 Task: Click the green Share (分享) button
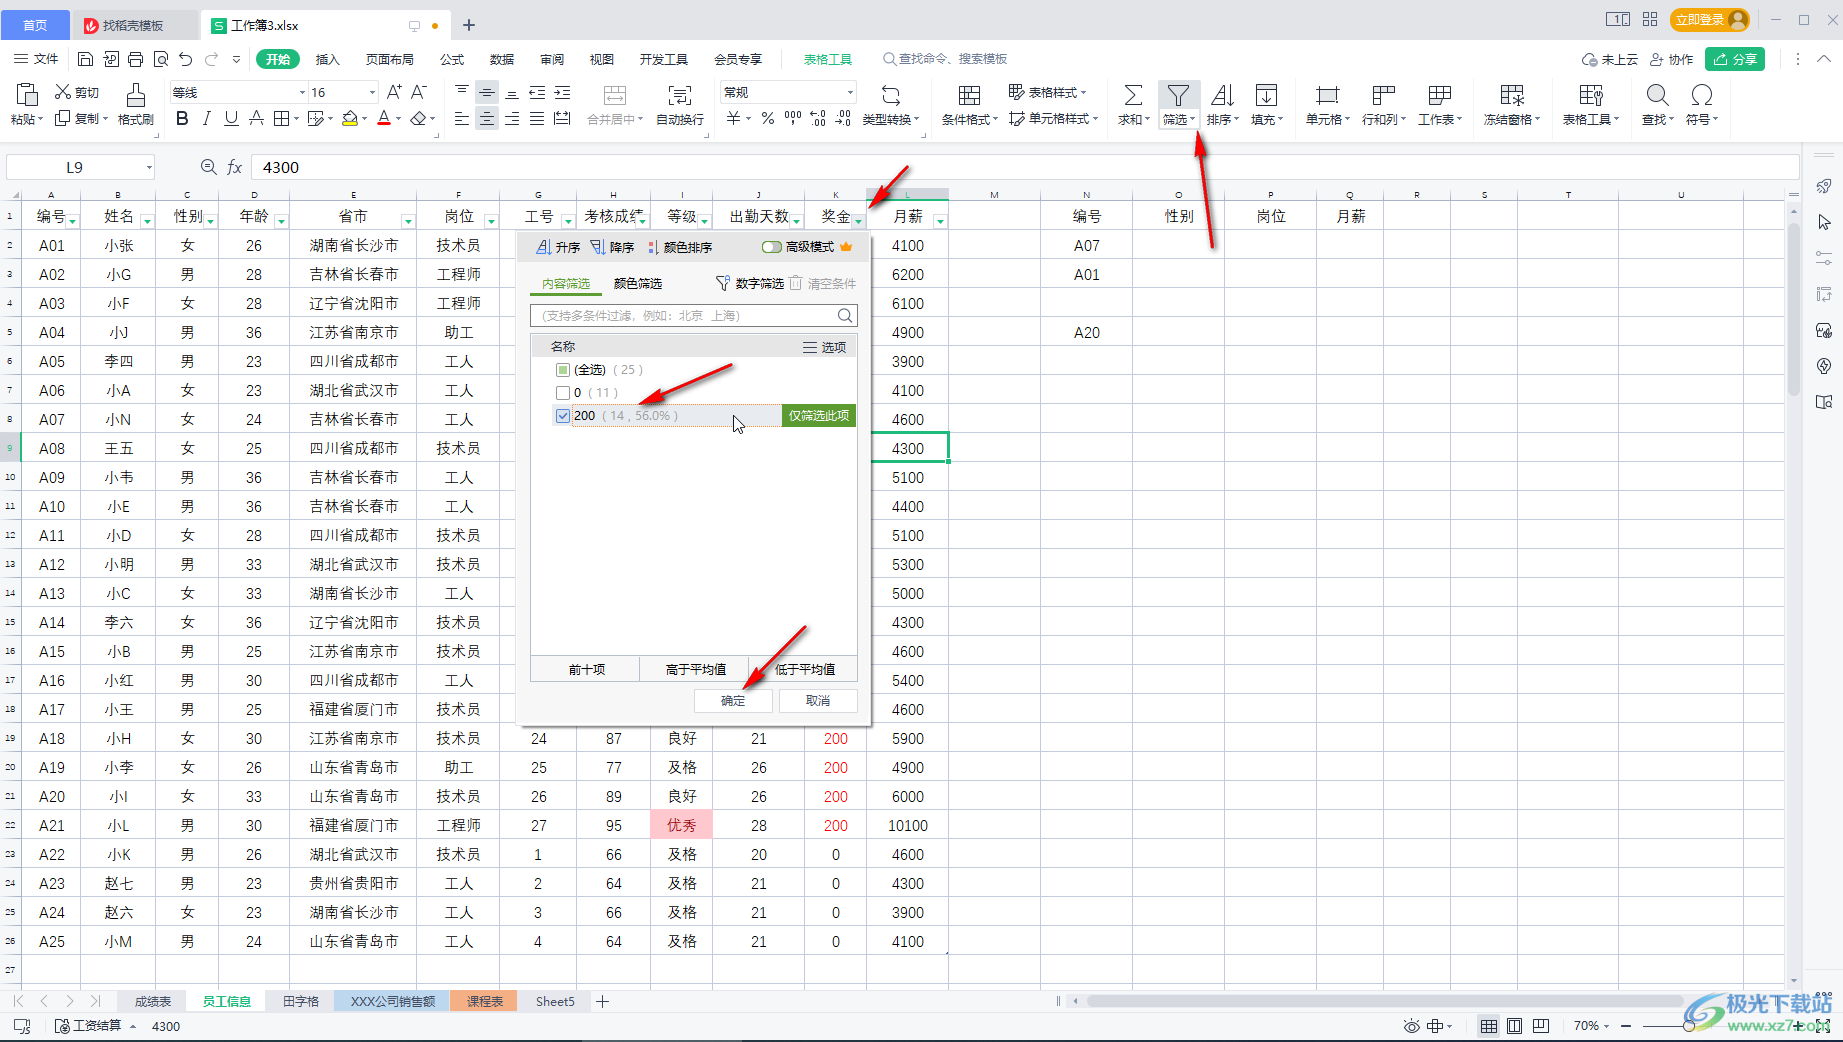pyautogui.click(x=1735, y=59)
